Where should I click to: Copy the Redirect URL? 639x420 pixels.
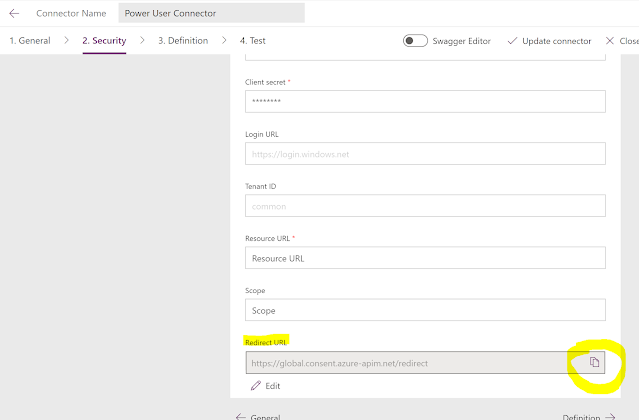pyautogui.click(x=594, y=362)
